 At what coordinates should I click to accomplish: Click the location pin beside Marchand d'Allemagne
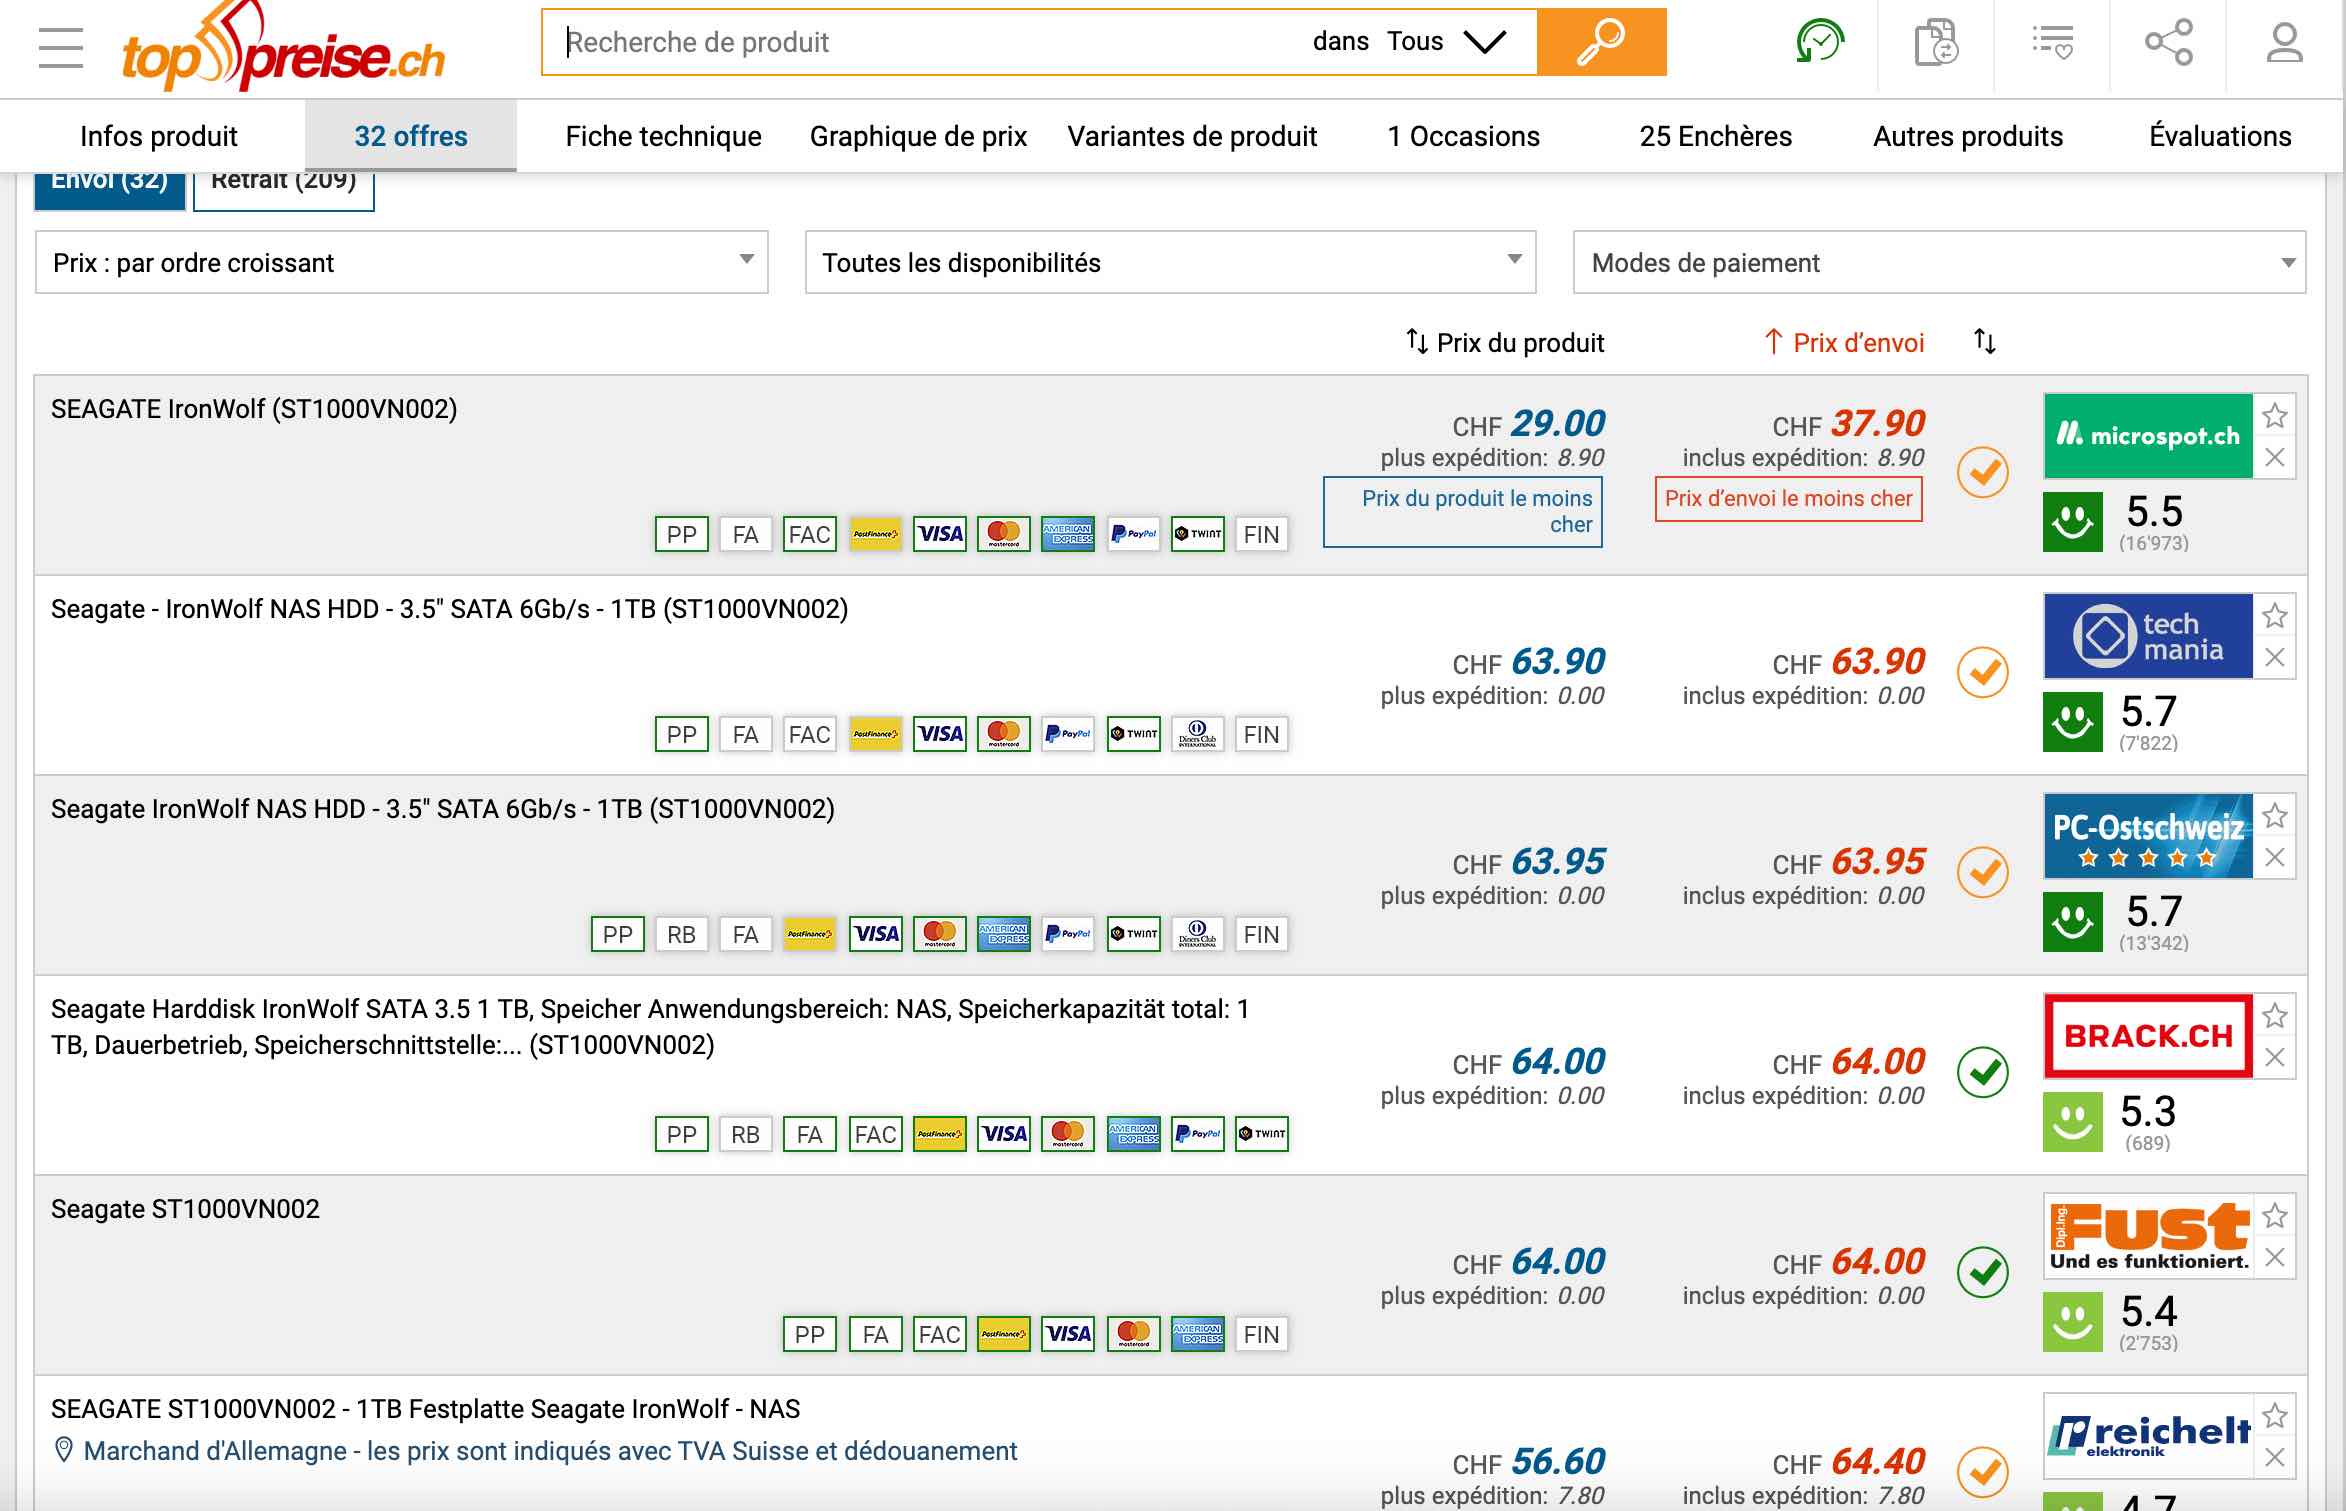(x=63, y=1450)
